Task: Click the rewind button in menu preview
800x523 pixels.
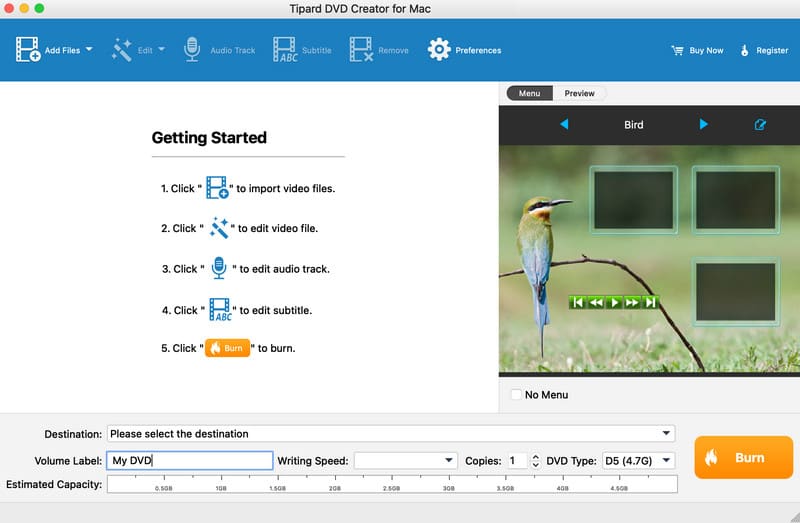Action: (x=596, y=303)
